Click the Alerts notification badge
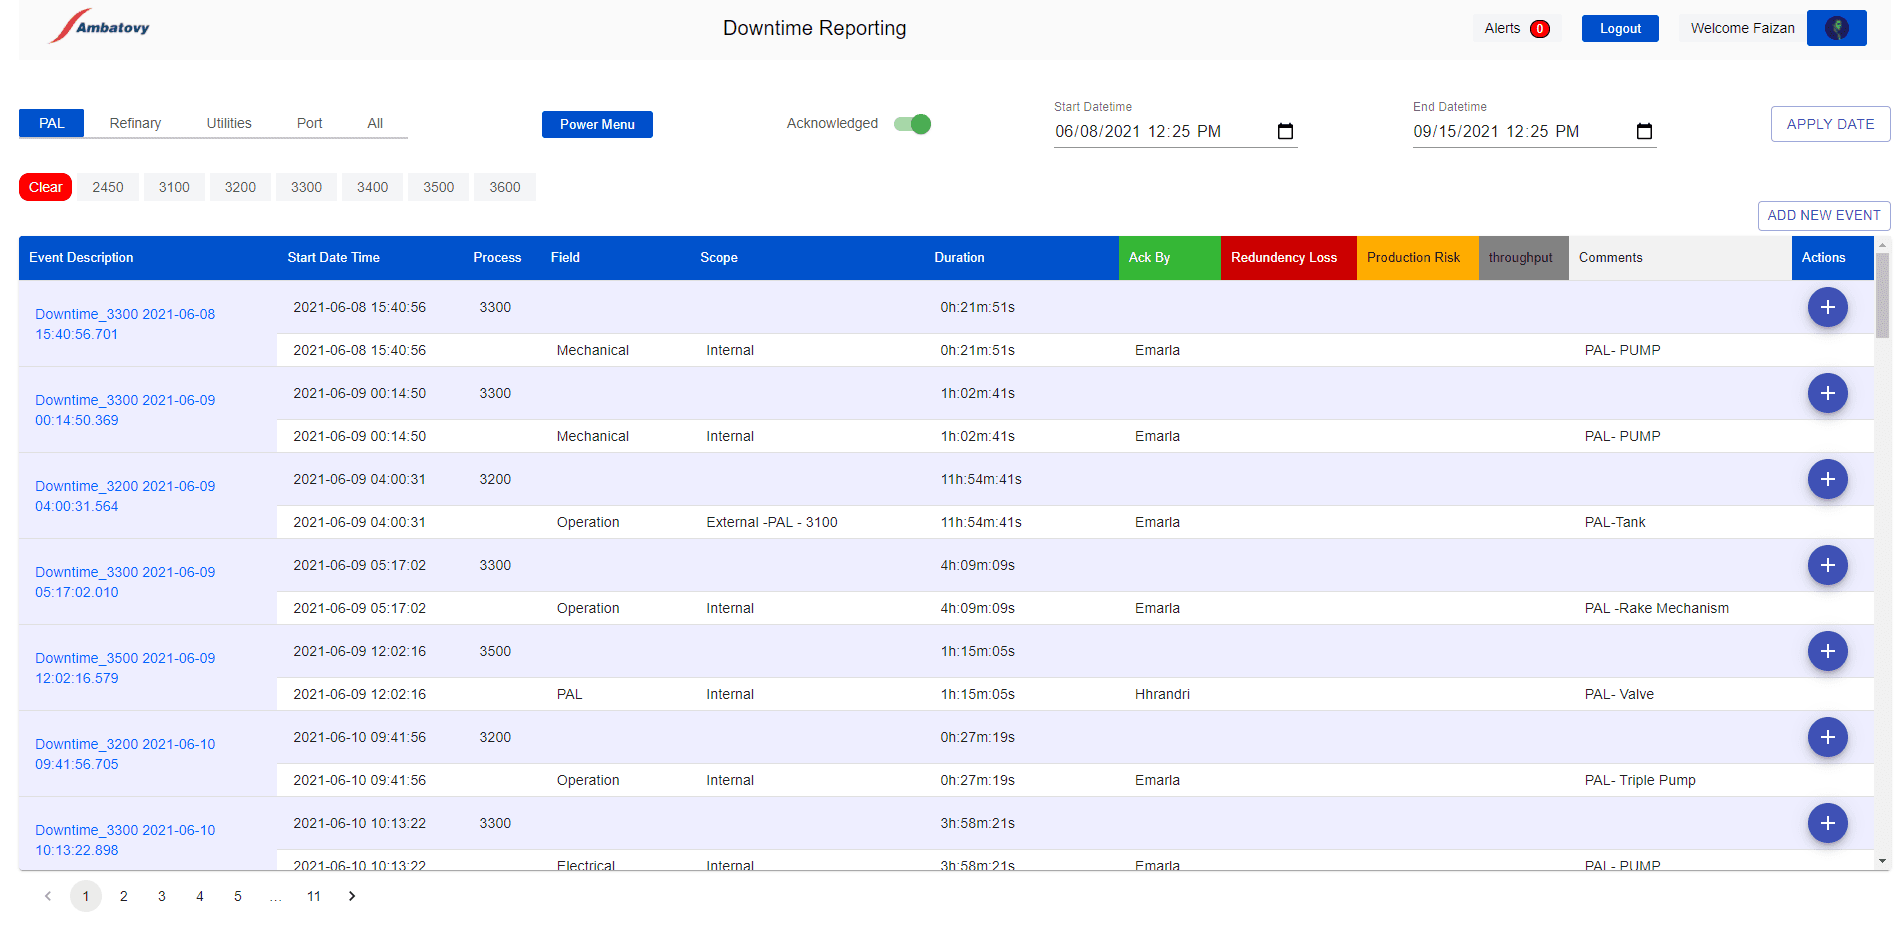Image resolution: width=1901 pixels, height=936 pixels. (1541, 29)
